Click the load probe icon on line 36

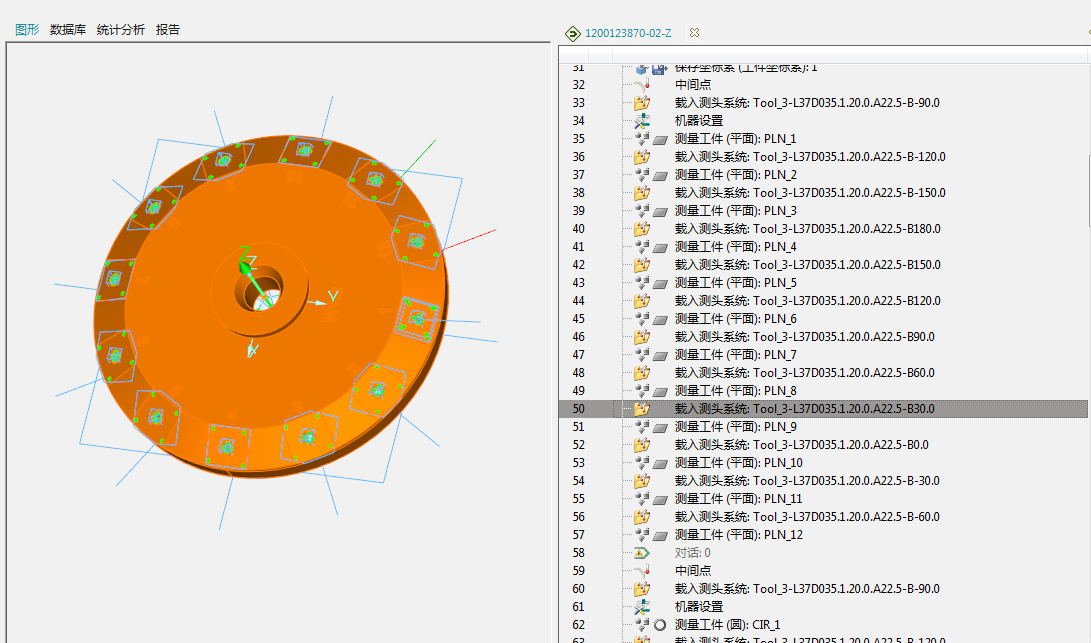642,157
